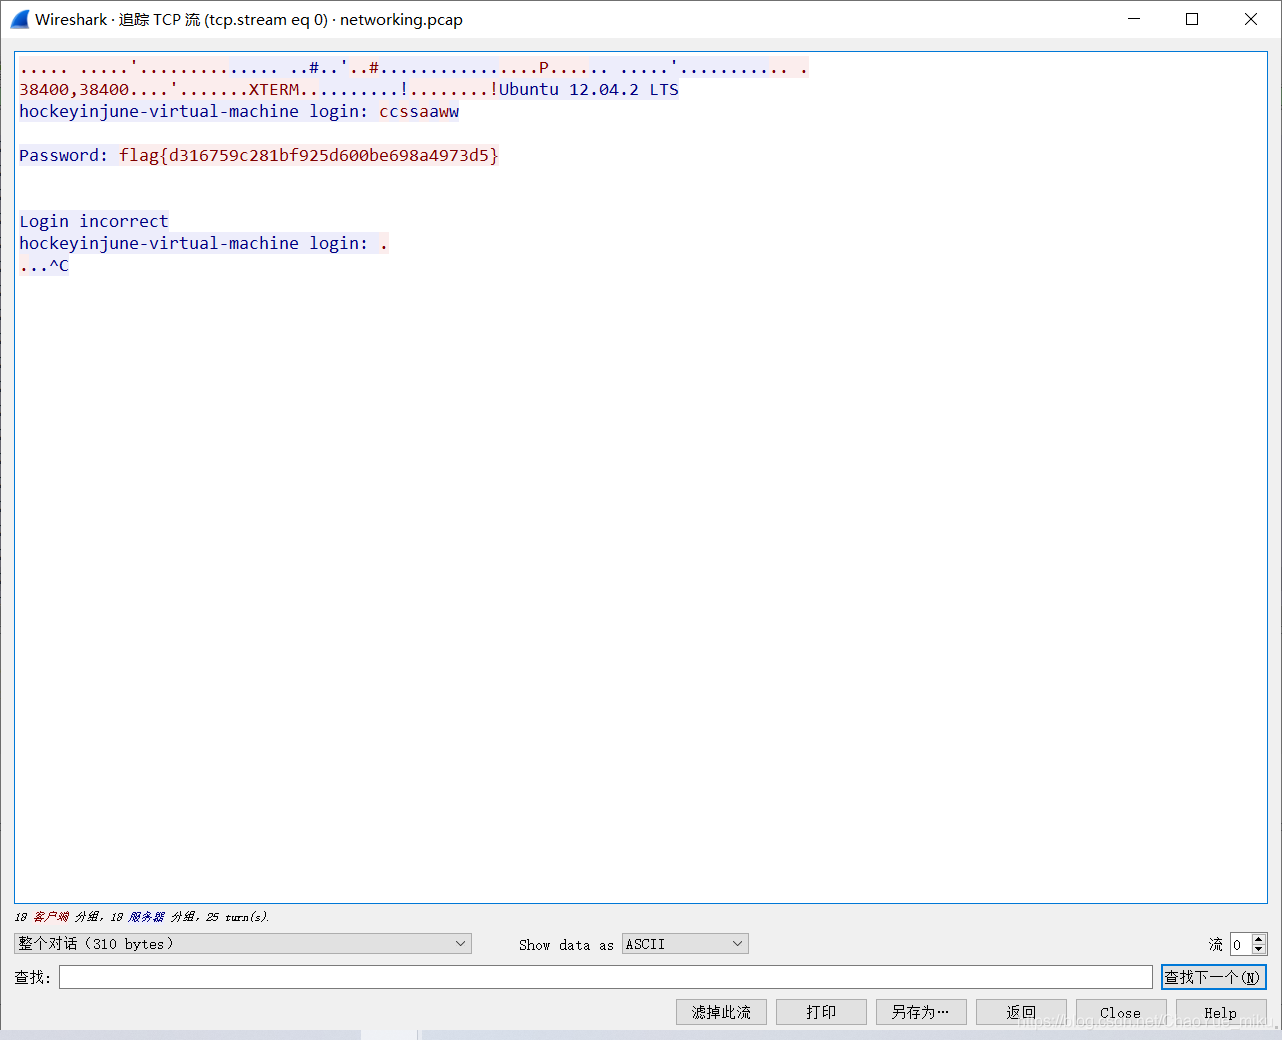Screen dimensions: 1282x1040
Task: Click the 滤掉此流 filter out stream button
Action: click(721, 1011)
